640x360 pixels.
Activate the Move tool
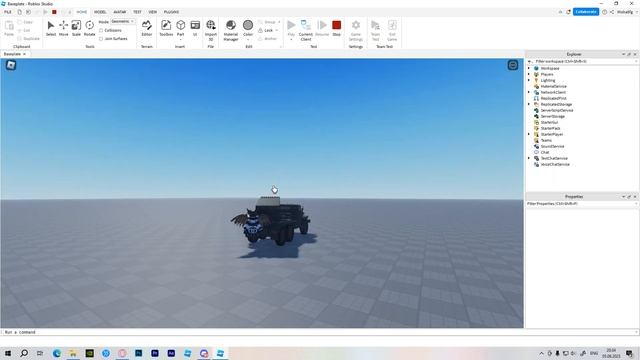(x=64, y=29)
